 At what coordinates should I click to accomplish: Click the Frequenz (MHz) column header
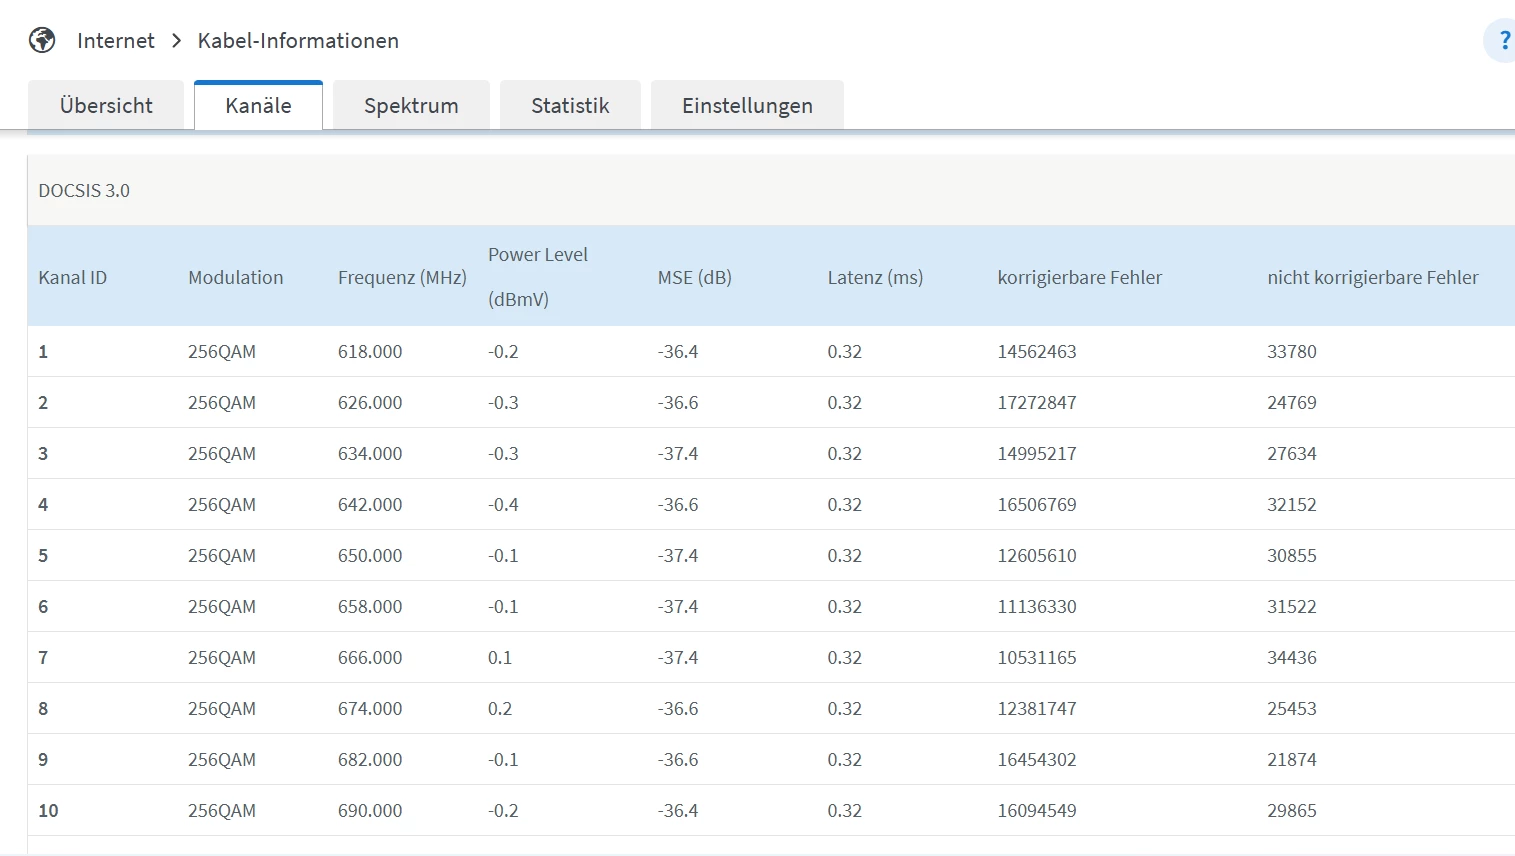tap(402, 278)
